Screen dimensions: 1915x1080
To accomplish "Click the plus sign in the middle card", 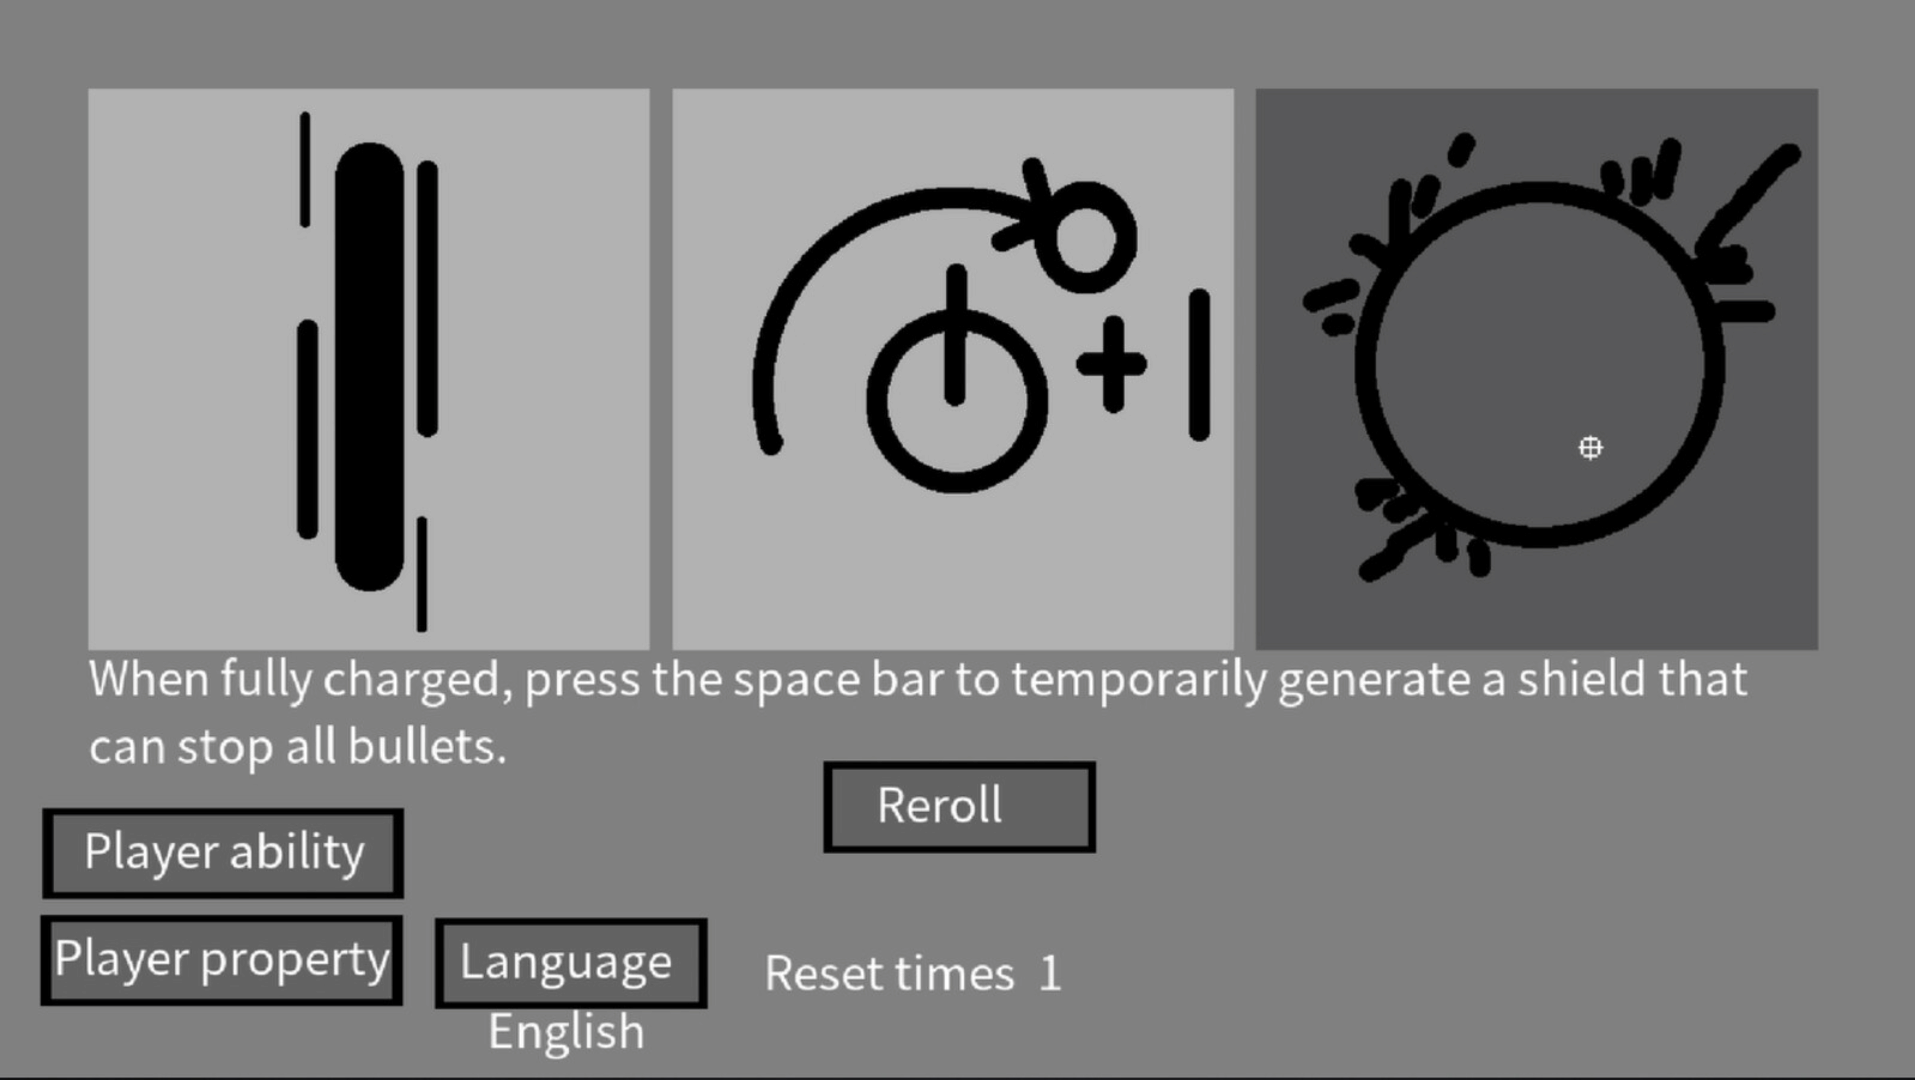I will coord(1112,364).
